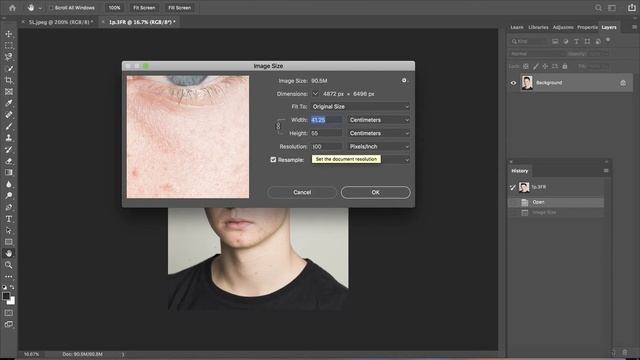Viewport: 640px width, 360px height.
Task: Filter layers by pixel layer icon
Action: 555,41
